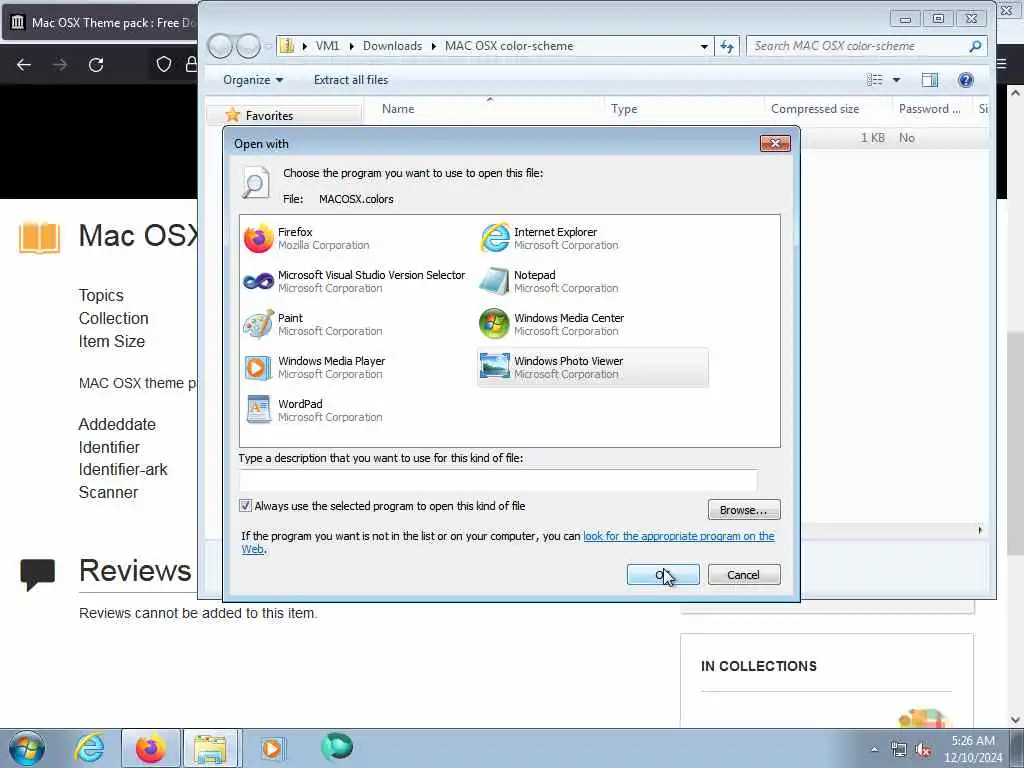Click Extract all files in Explorer toolbar
Viewport: 1024px width, 768px height.
click(x=351, y=80)
